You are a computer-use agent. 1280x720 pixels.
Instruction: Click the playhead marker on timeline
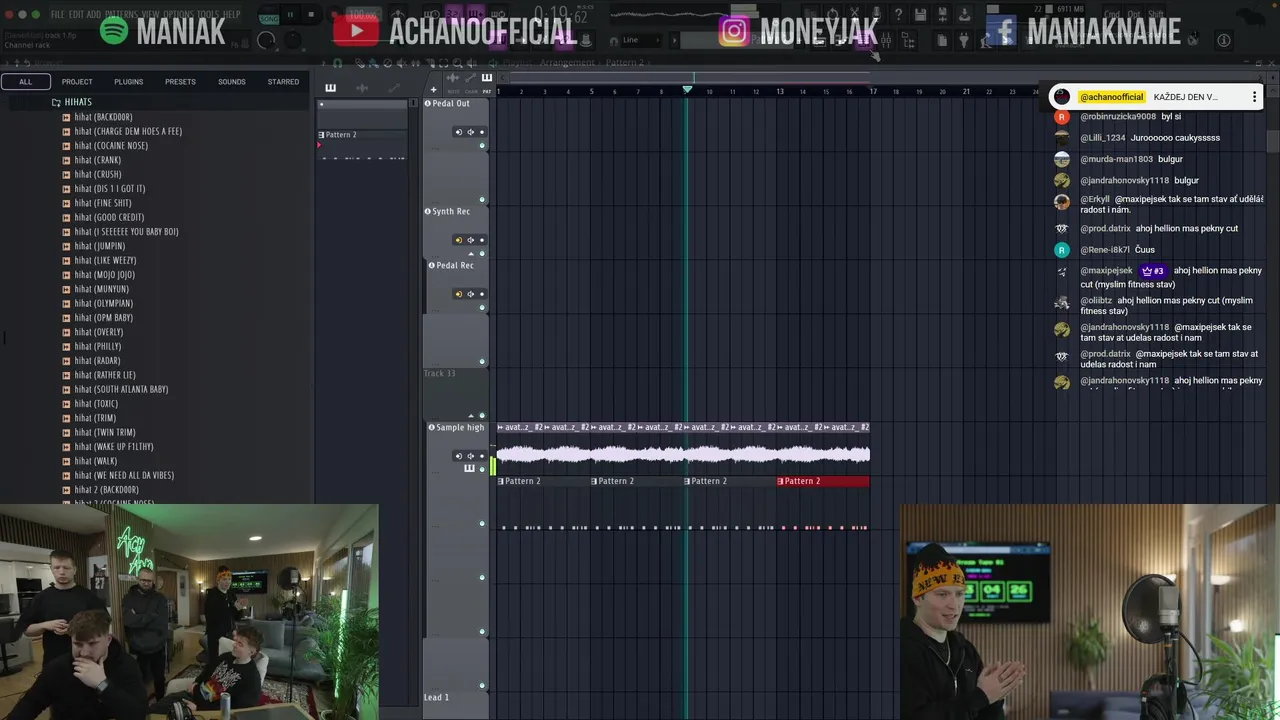[x=687, y=89]
